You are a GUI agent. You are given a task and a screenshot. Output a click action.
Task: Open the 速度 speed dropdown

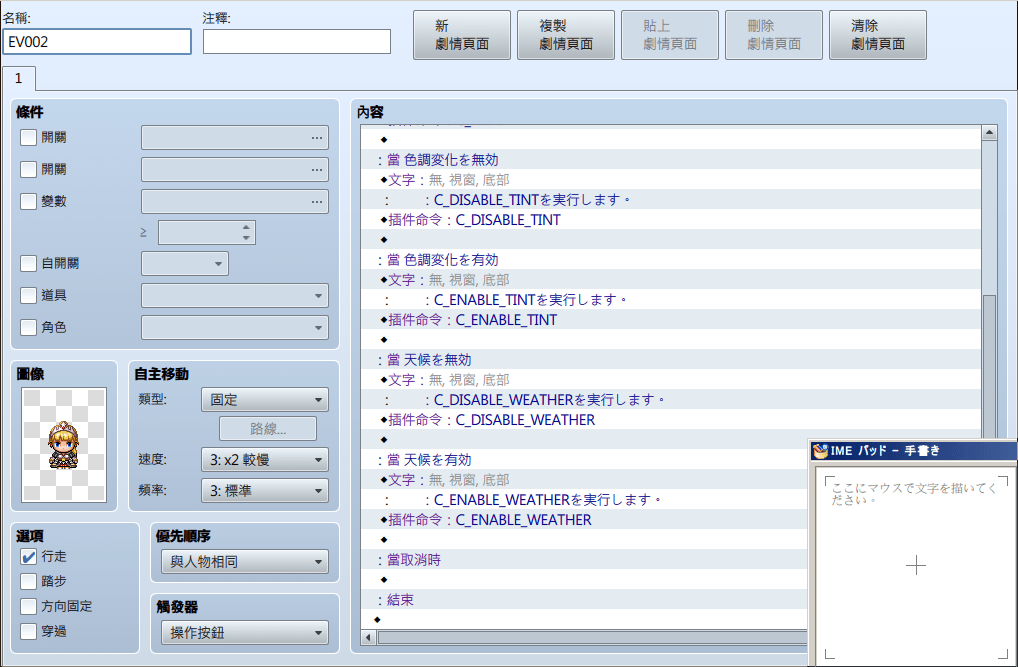[265, 460]
